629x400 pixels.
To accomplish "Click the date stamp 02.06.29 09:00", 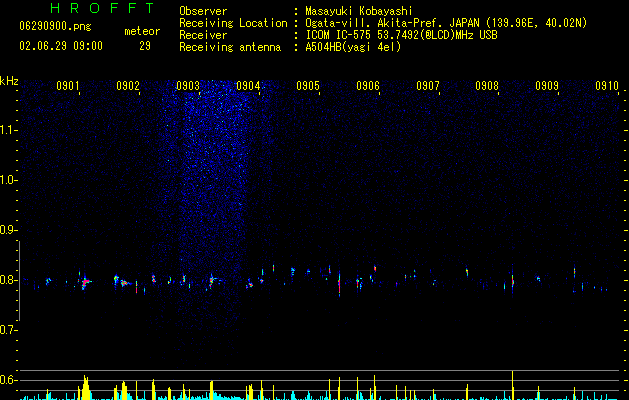I will tap(61, 46).
